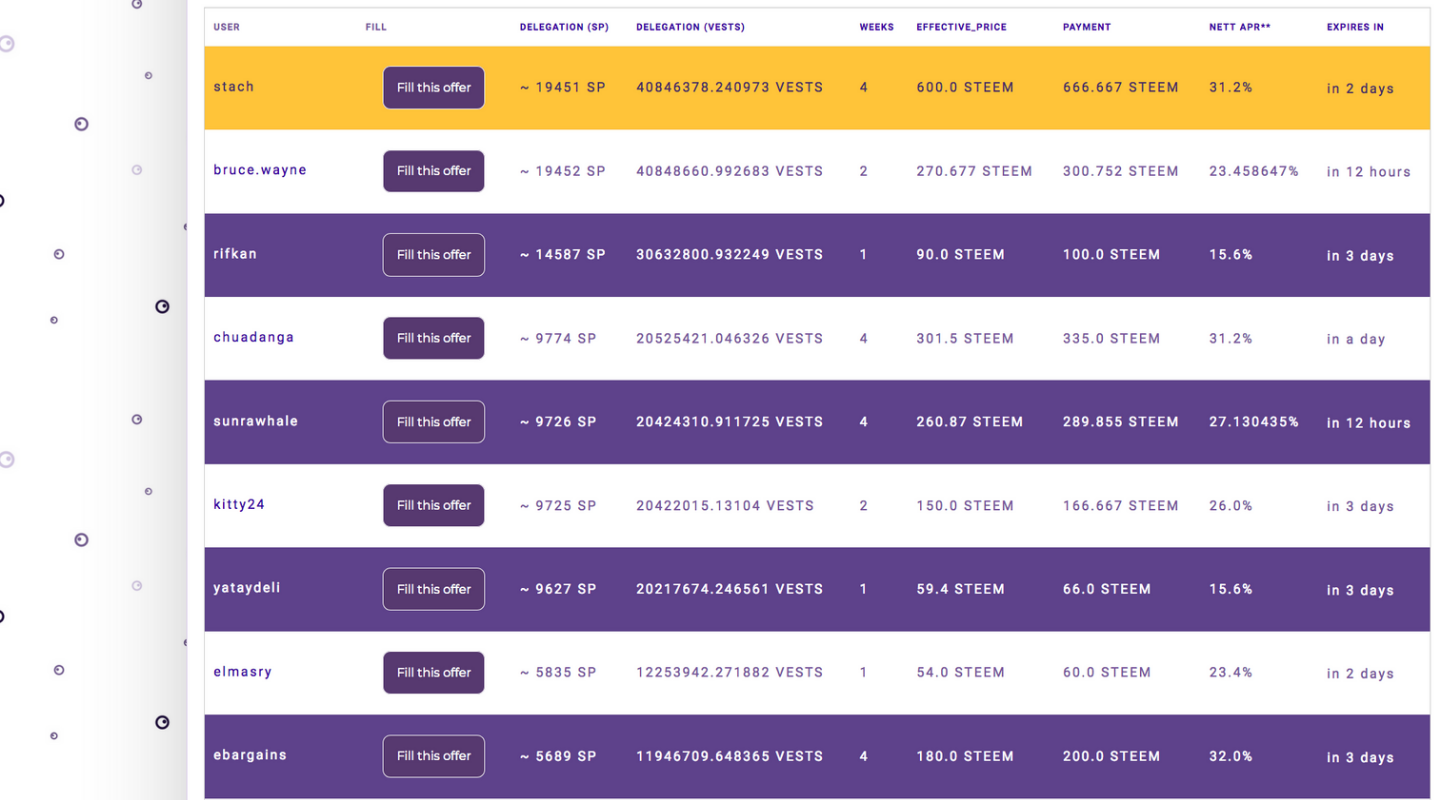Fill the delegation offer from yataydeli
The width and height of the screenshot is (1442, 800).
433,588
